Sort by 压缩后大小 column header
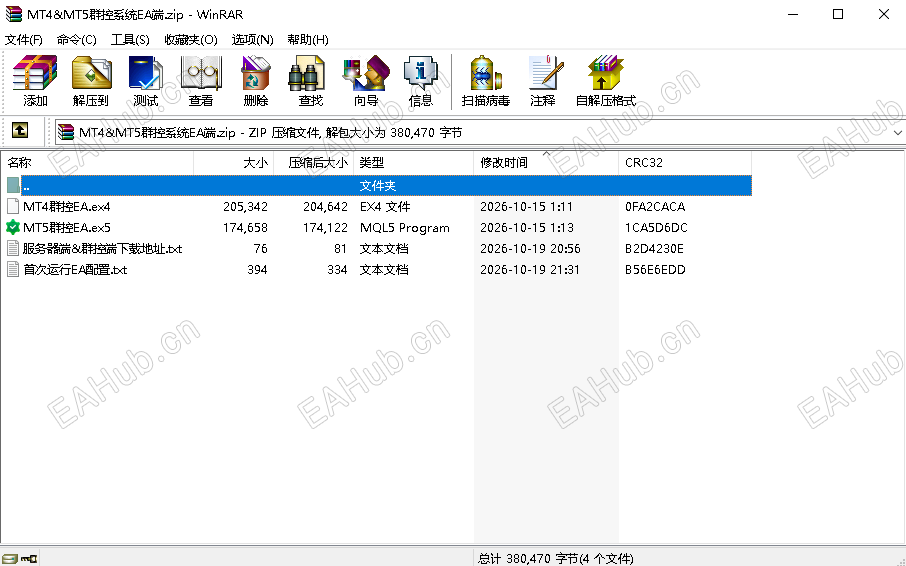This screenshot has height=566, width=906. pos(313,163)
